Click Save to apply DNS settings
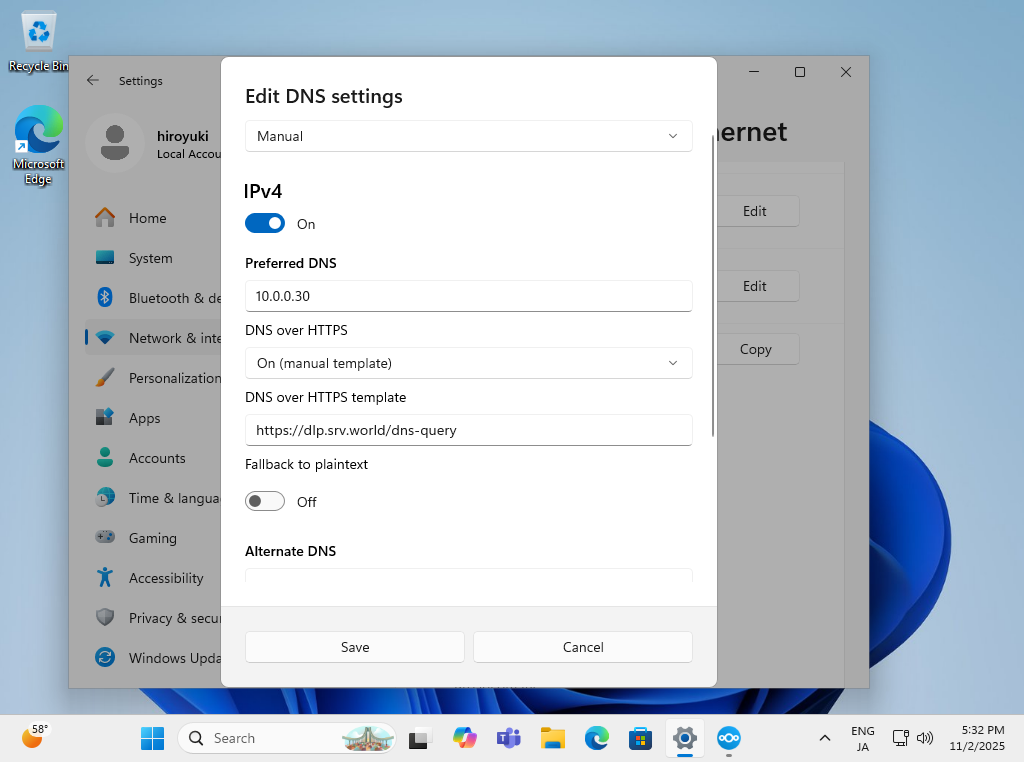The width and height of the screenshot is (1024, 762). [355, 647]
